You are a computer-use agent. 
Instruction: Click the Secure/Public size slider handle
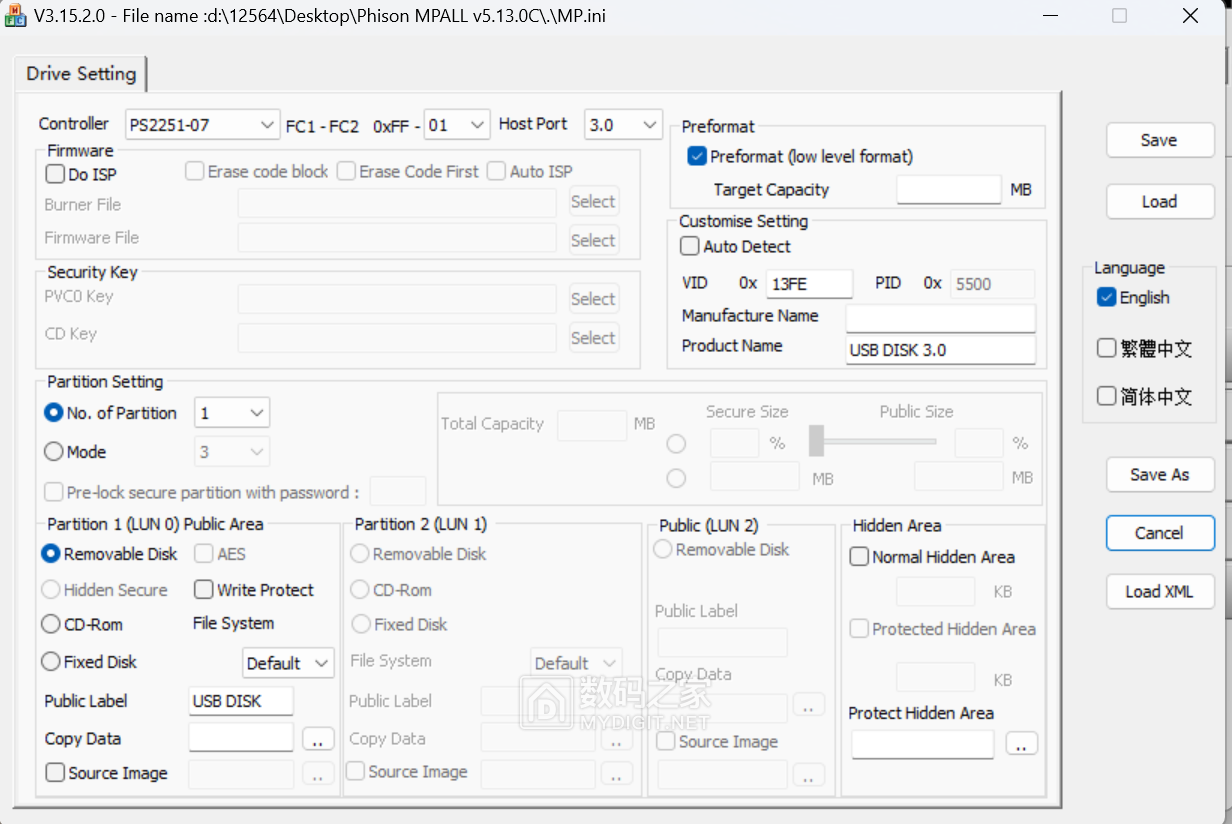coord(816,440)
